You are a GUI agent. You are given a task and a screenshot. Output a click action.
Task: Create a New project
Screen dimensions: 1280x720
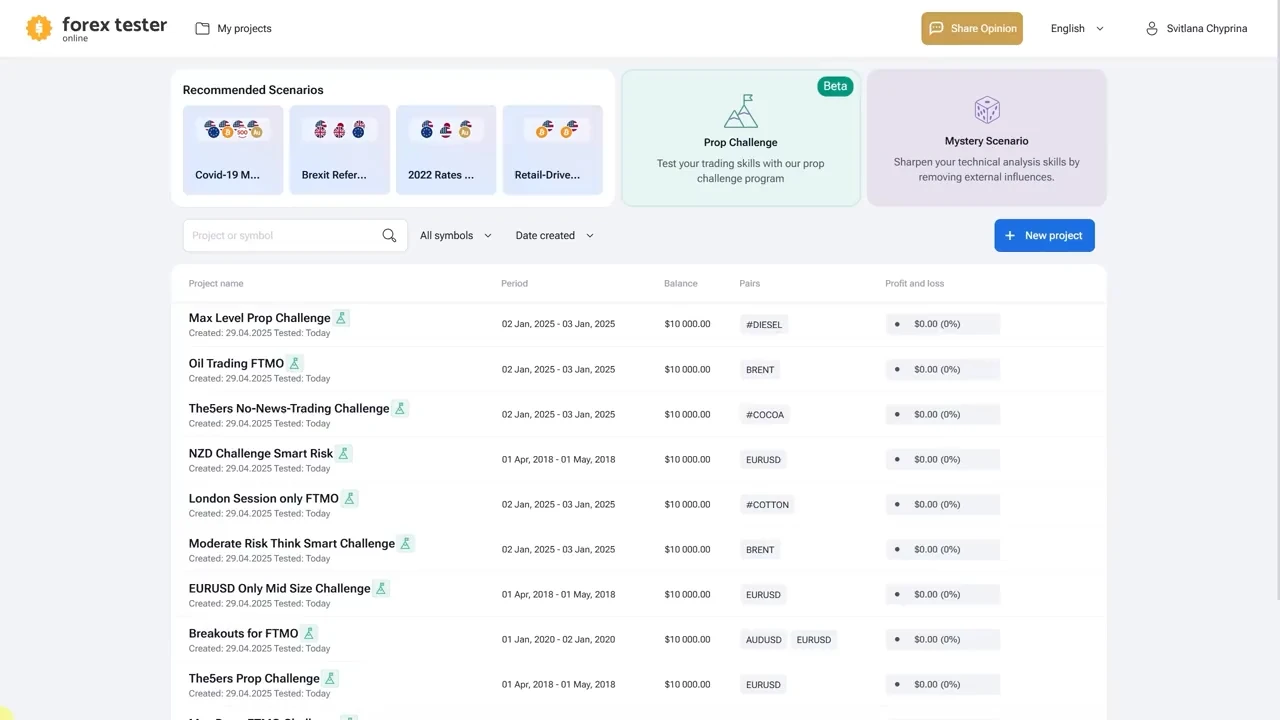pos(1044,236)
